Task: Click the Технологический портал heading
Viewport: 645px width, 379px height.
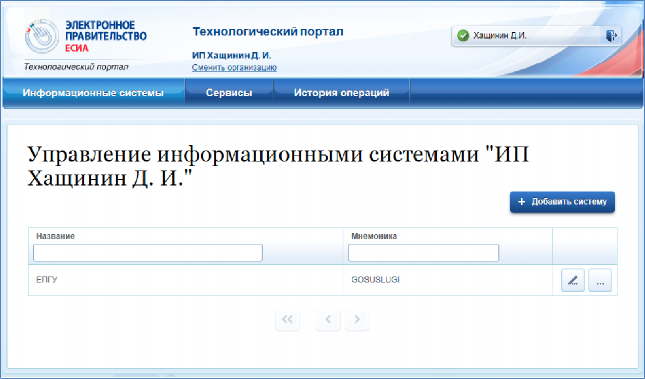Action: [268, 32]
